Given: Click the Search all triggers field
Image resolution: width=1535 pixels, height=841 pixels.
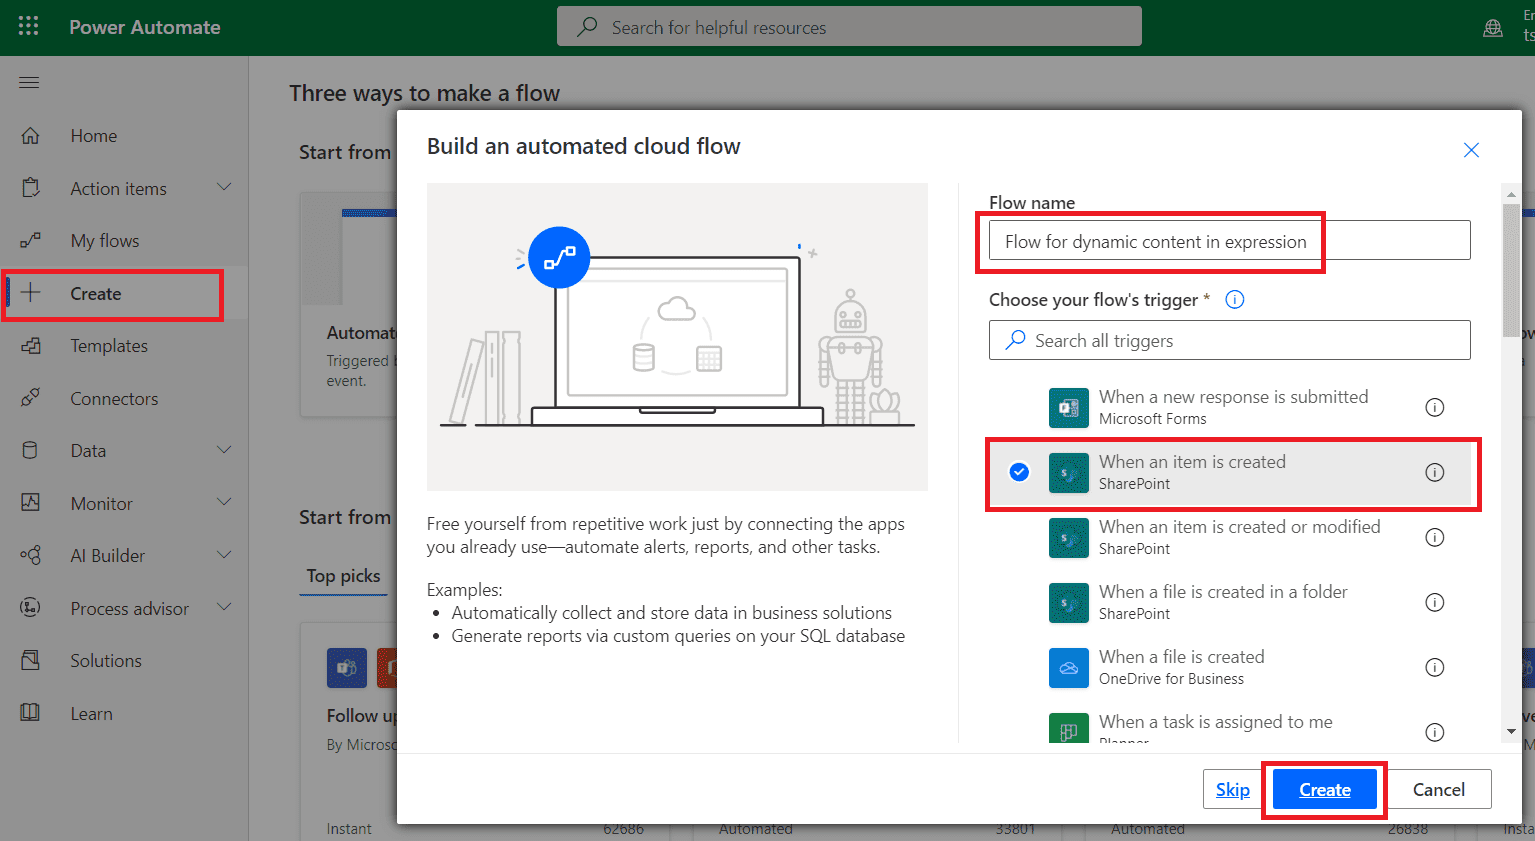Looking at the screenshot, I should click(x=1229, y=340).
